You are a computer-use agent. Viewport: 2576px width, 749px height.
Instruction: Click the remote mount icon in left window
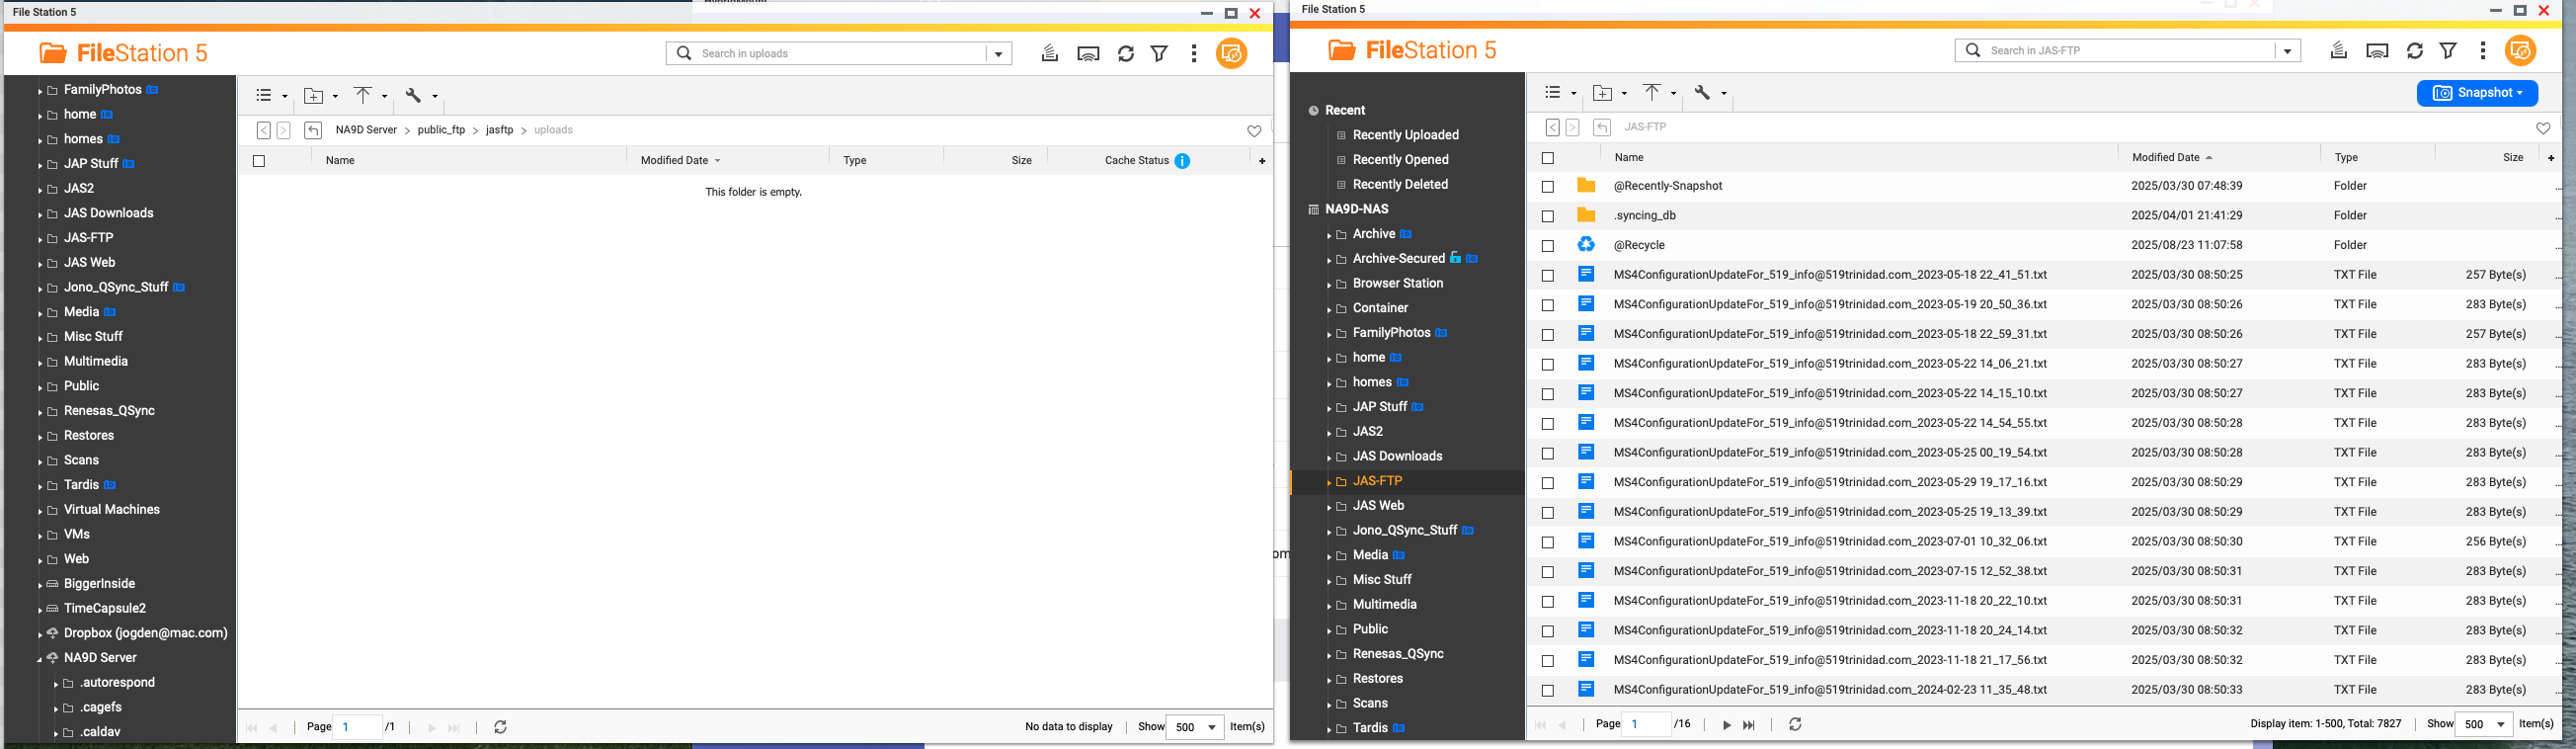pos(1088,54)
